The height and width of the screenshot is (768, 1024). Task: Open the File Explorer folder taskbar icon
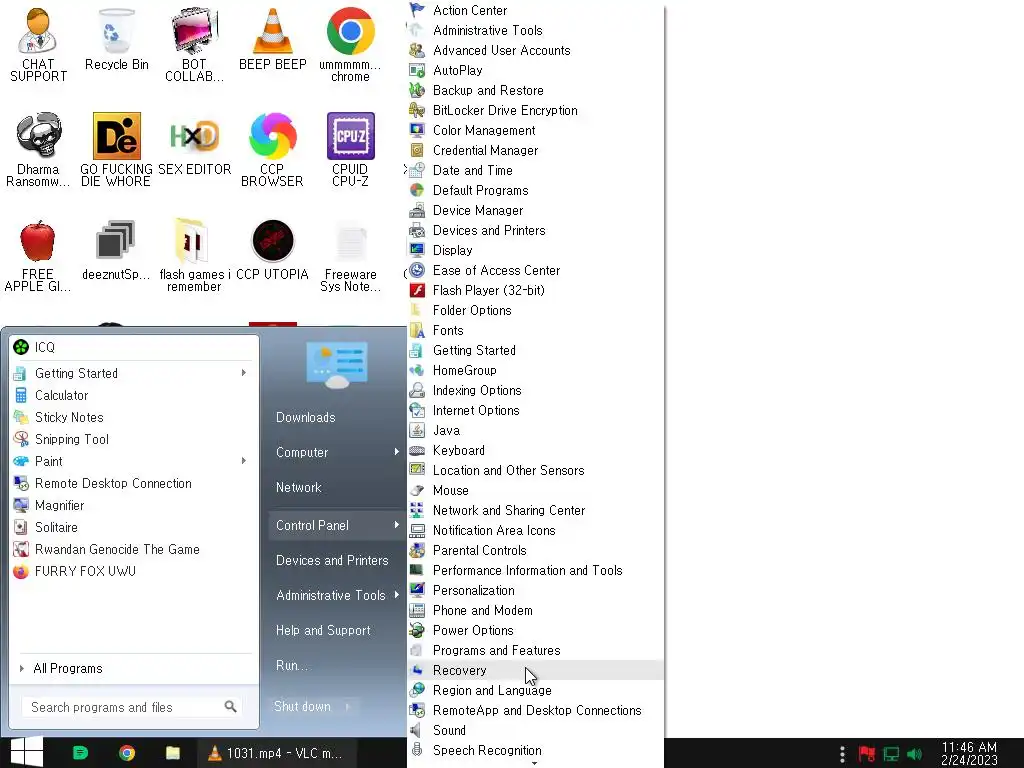tap(172, 753)
